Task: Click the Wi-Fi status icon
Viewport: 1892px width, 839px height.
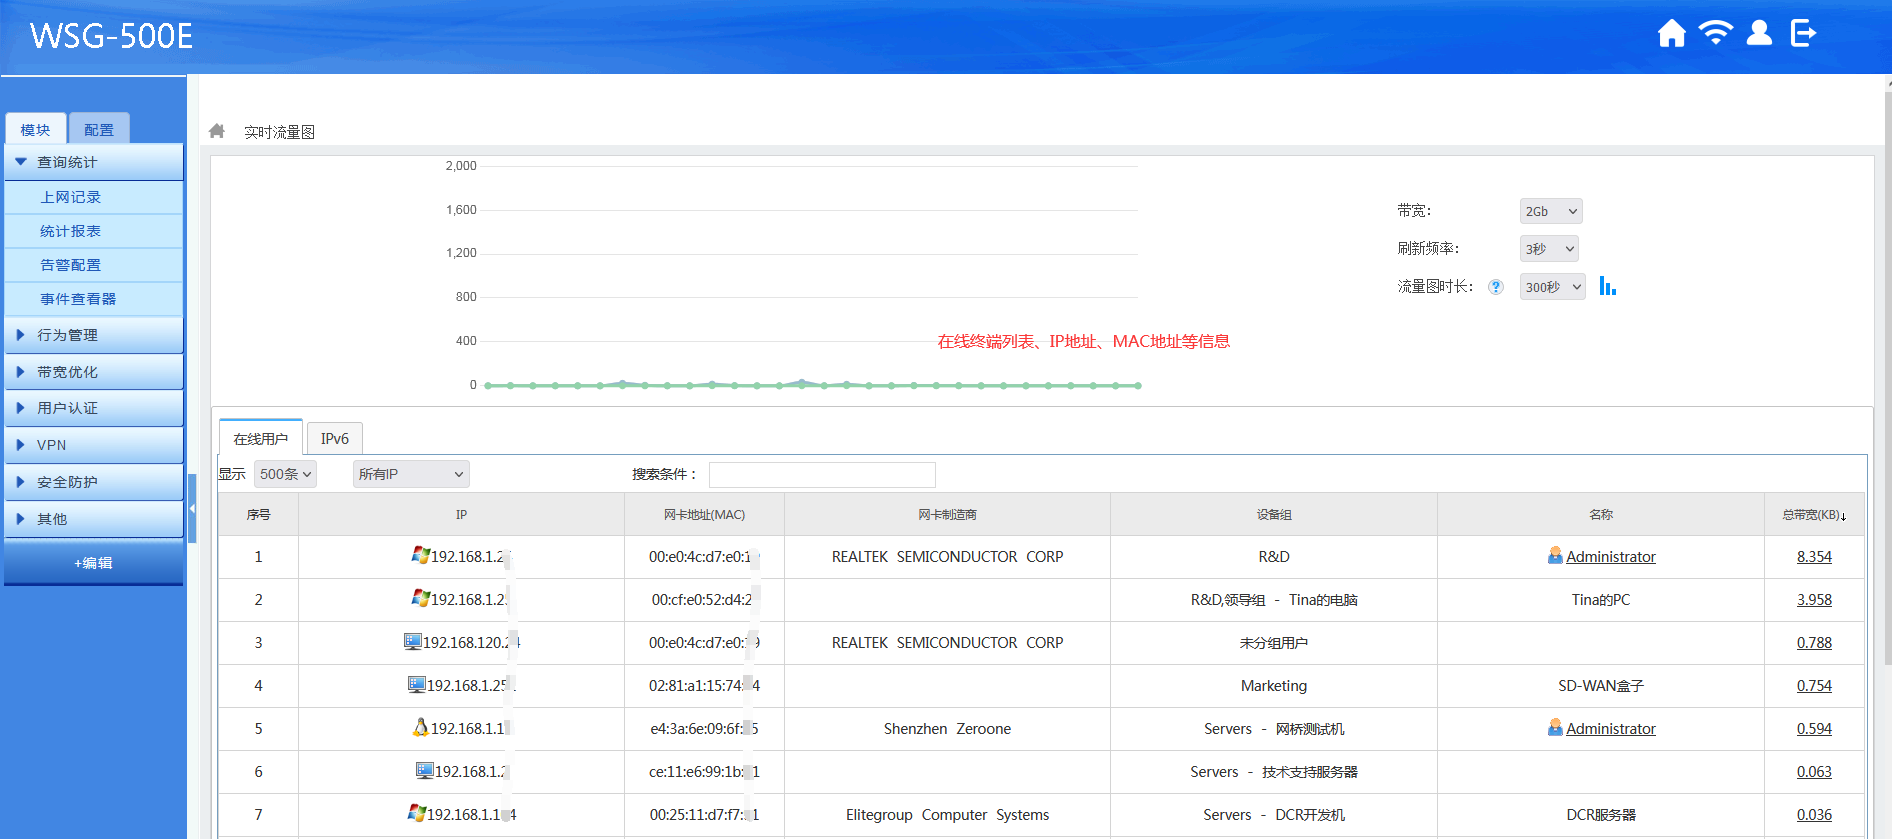Action: coord(1715,33)
